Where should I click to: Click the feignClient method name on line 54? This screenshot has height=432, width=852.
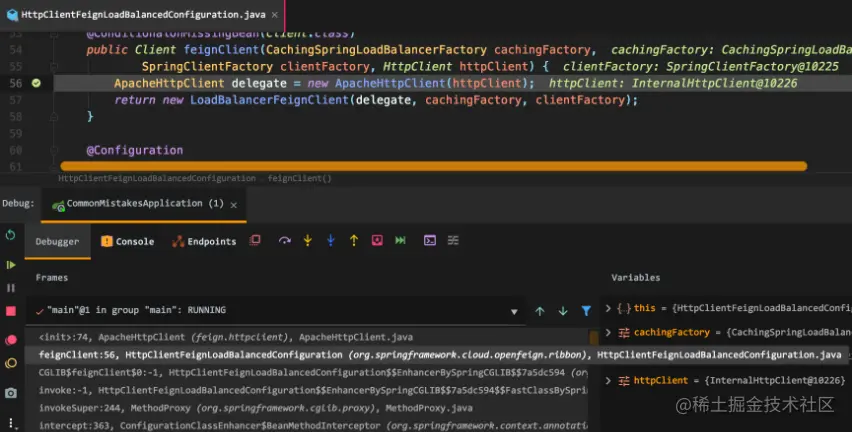pos(221,50)
